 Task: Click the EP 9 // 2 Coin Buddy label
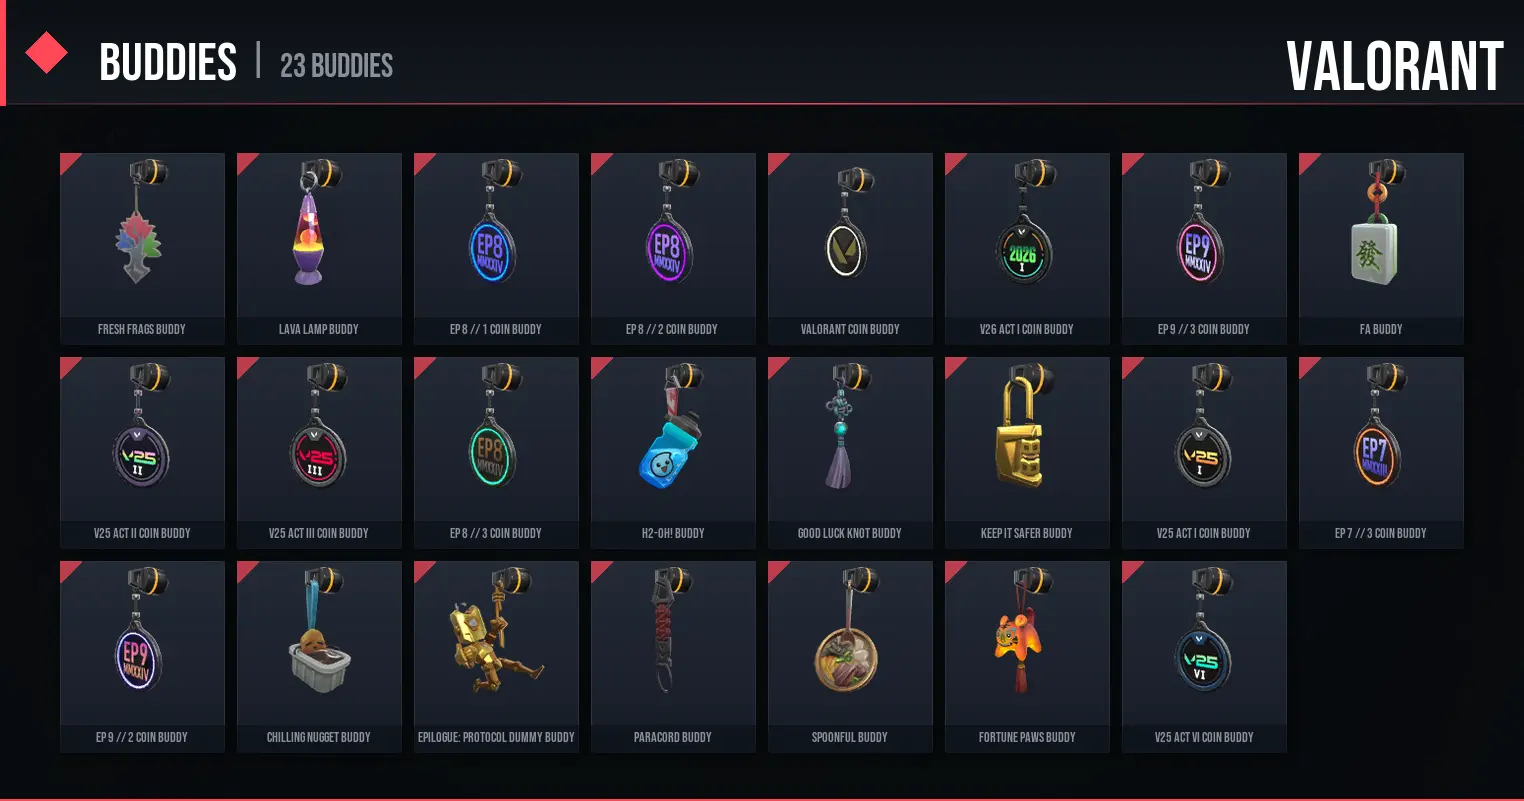(x=142, y=737)
